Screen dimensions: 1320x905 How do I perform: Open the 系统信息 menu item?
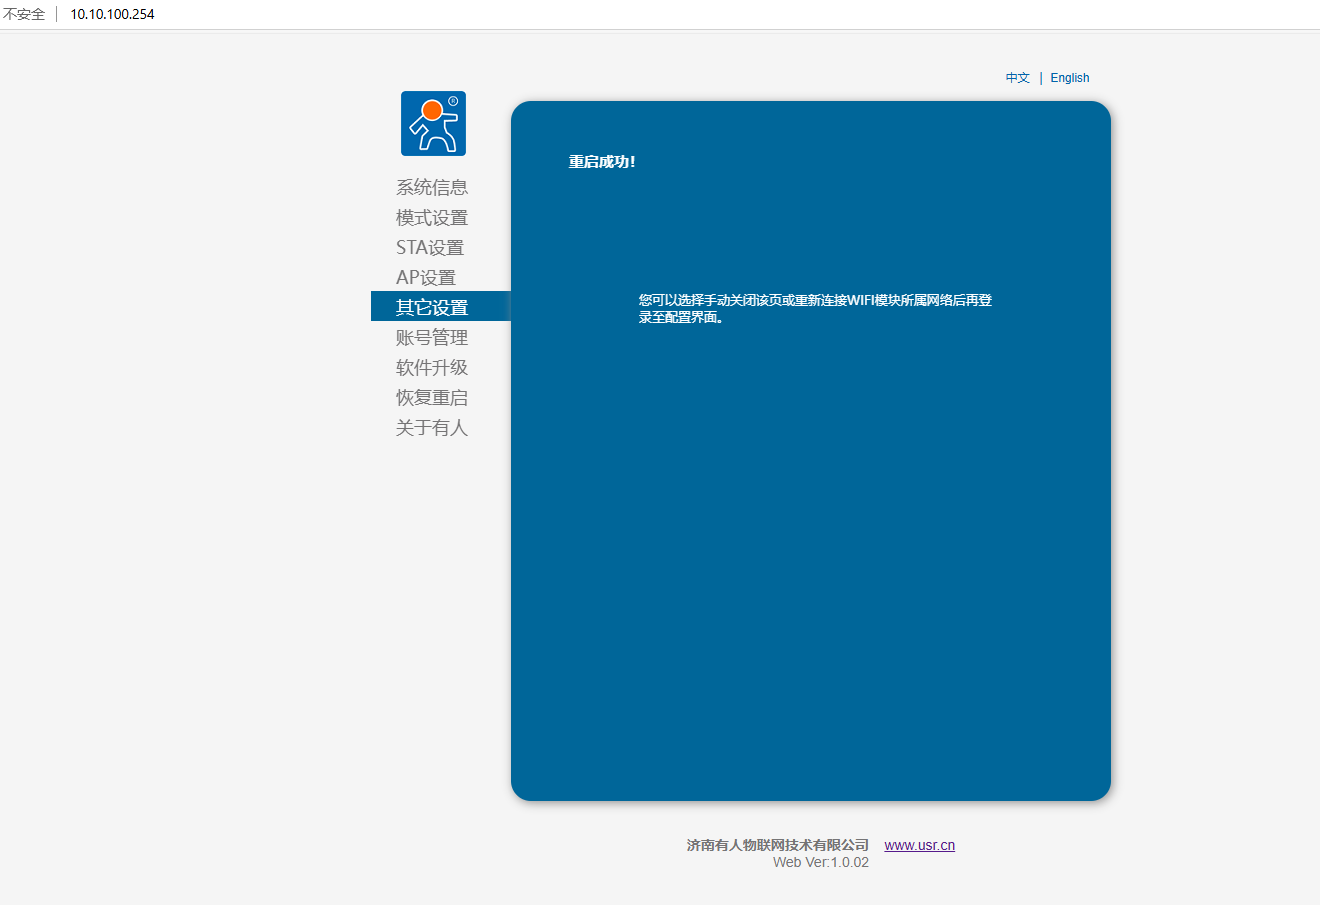click(x=431, y=187)
